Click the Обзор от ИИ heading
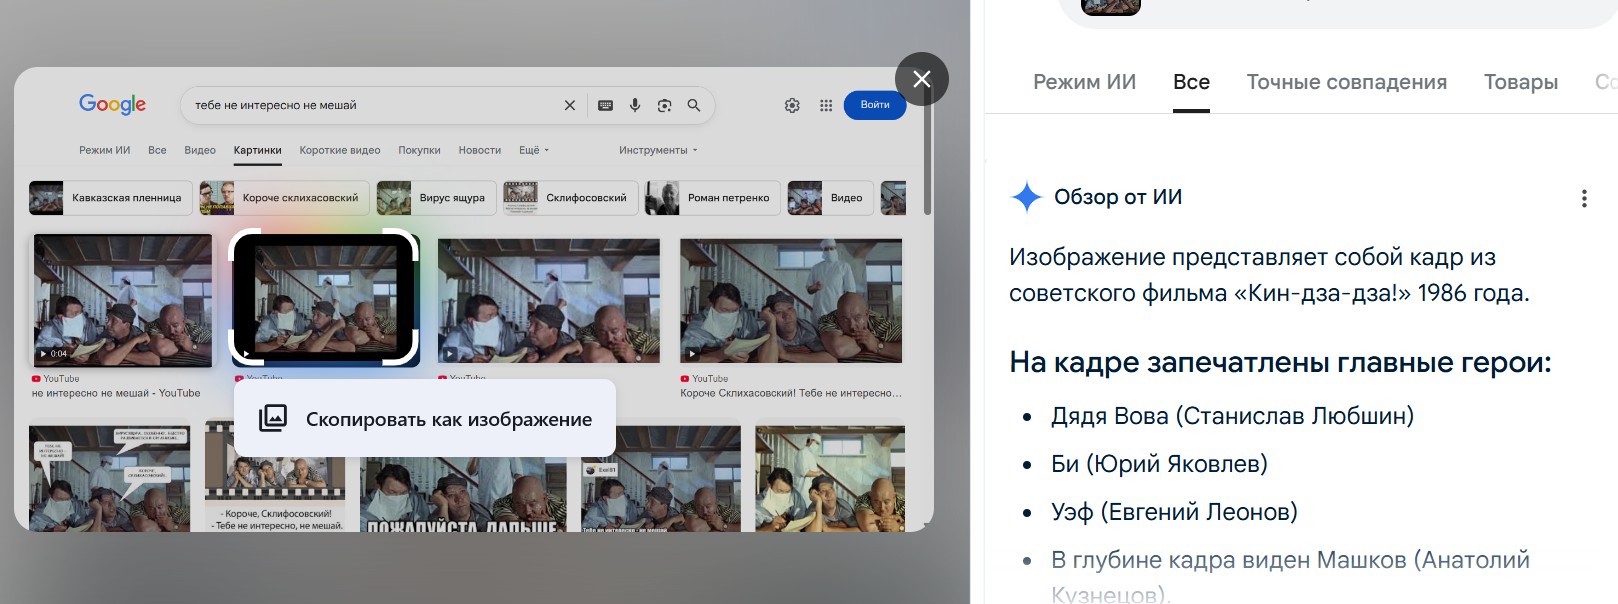 pos(1118,197)
